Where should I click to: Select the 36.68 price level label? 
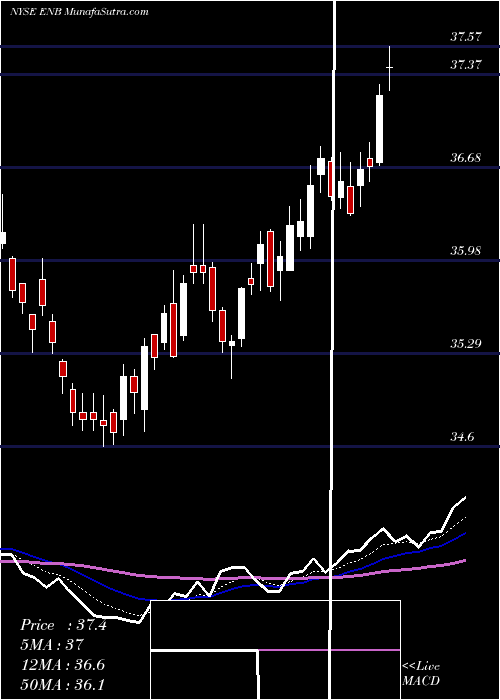click(x=466, y=158)
